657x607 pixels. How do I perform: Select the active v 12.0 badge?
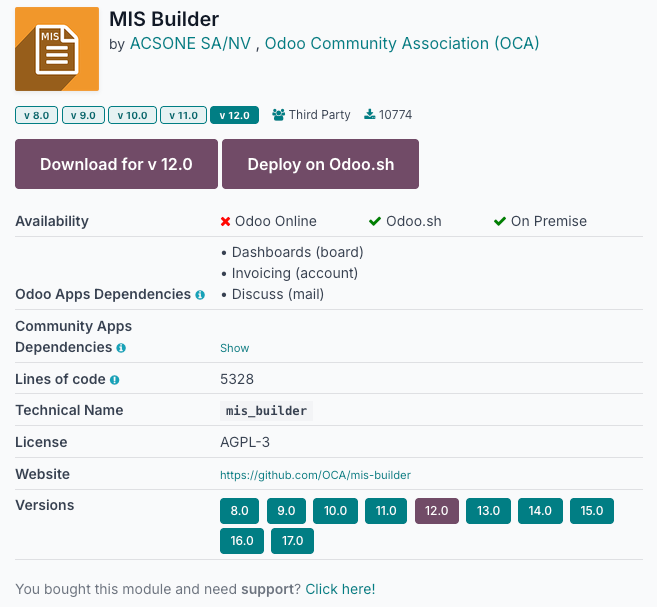234,115
